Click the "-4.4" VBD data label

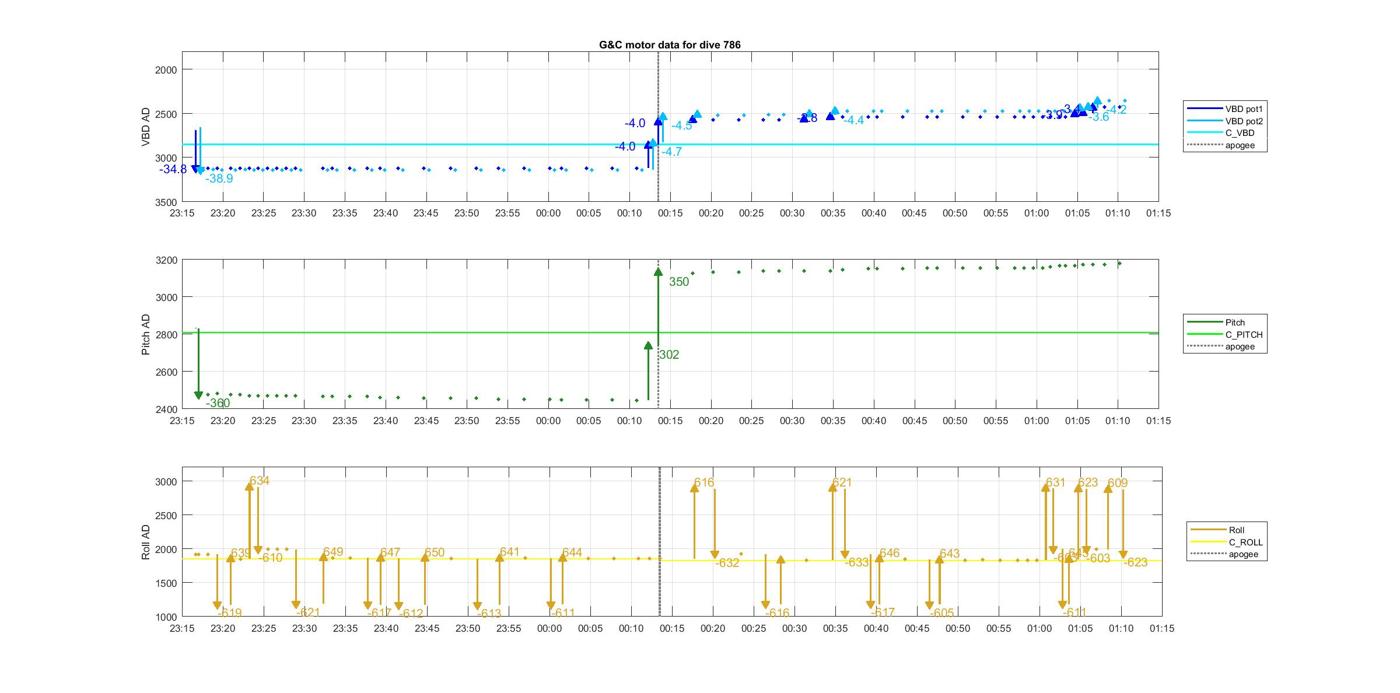click(x=854, y=120)
